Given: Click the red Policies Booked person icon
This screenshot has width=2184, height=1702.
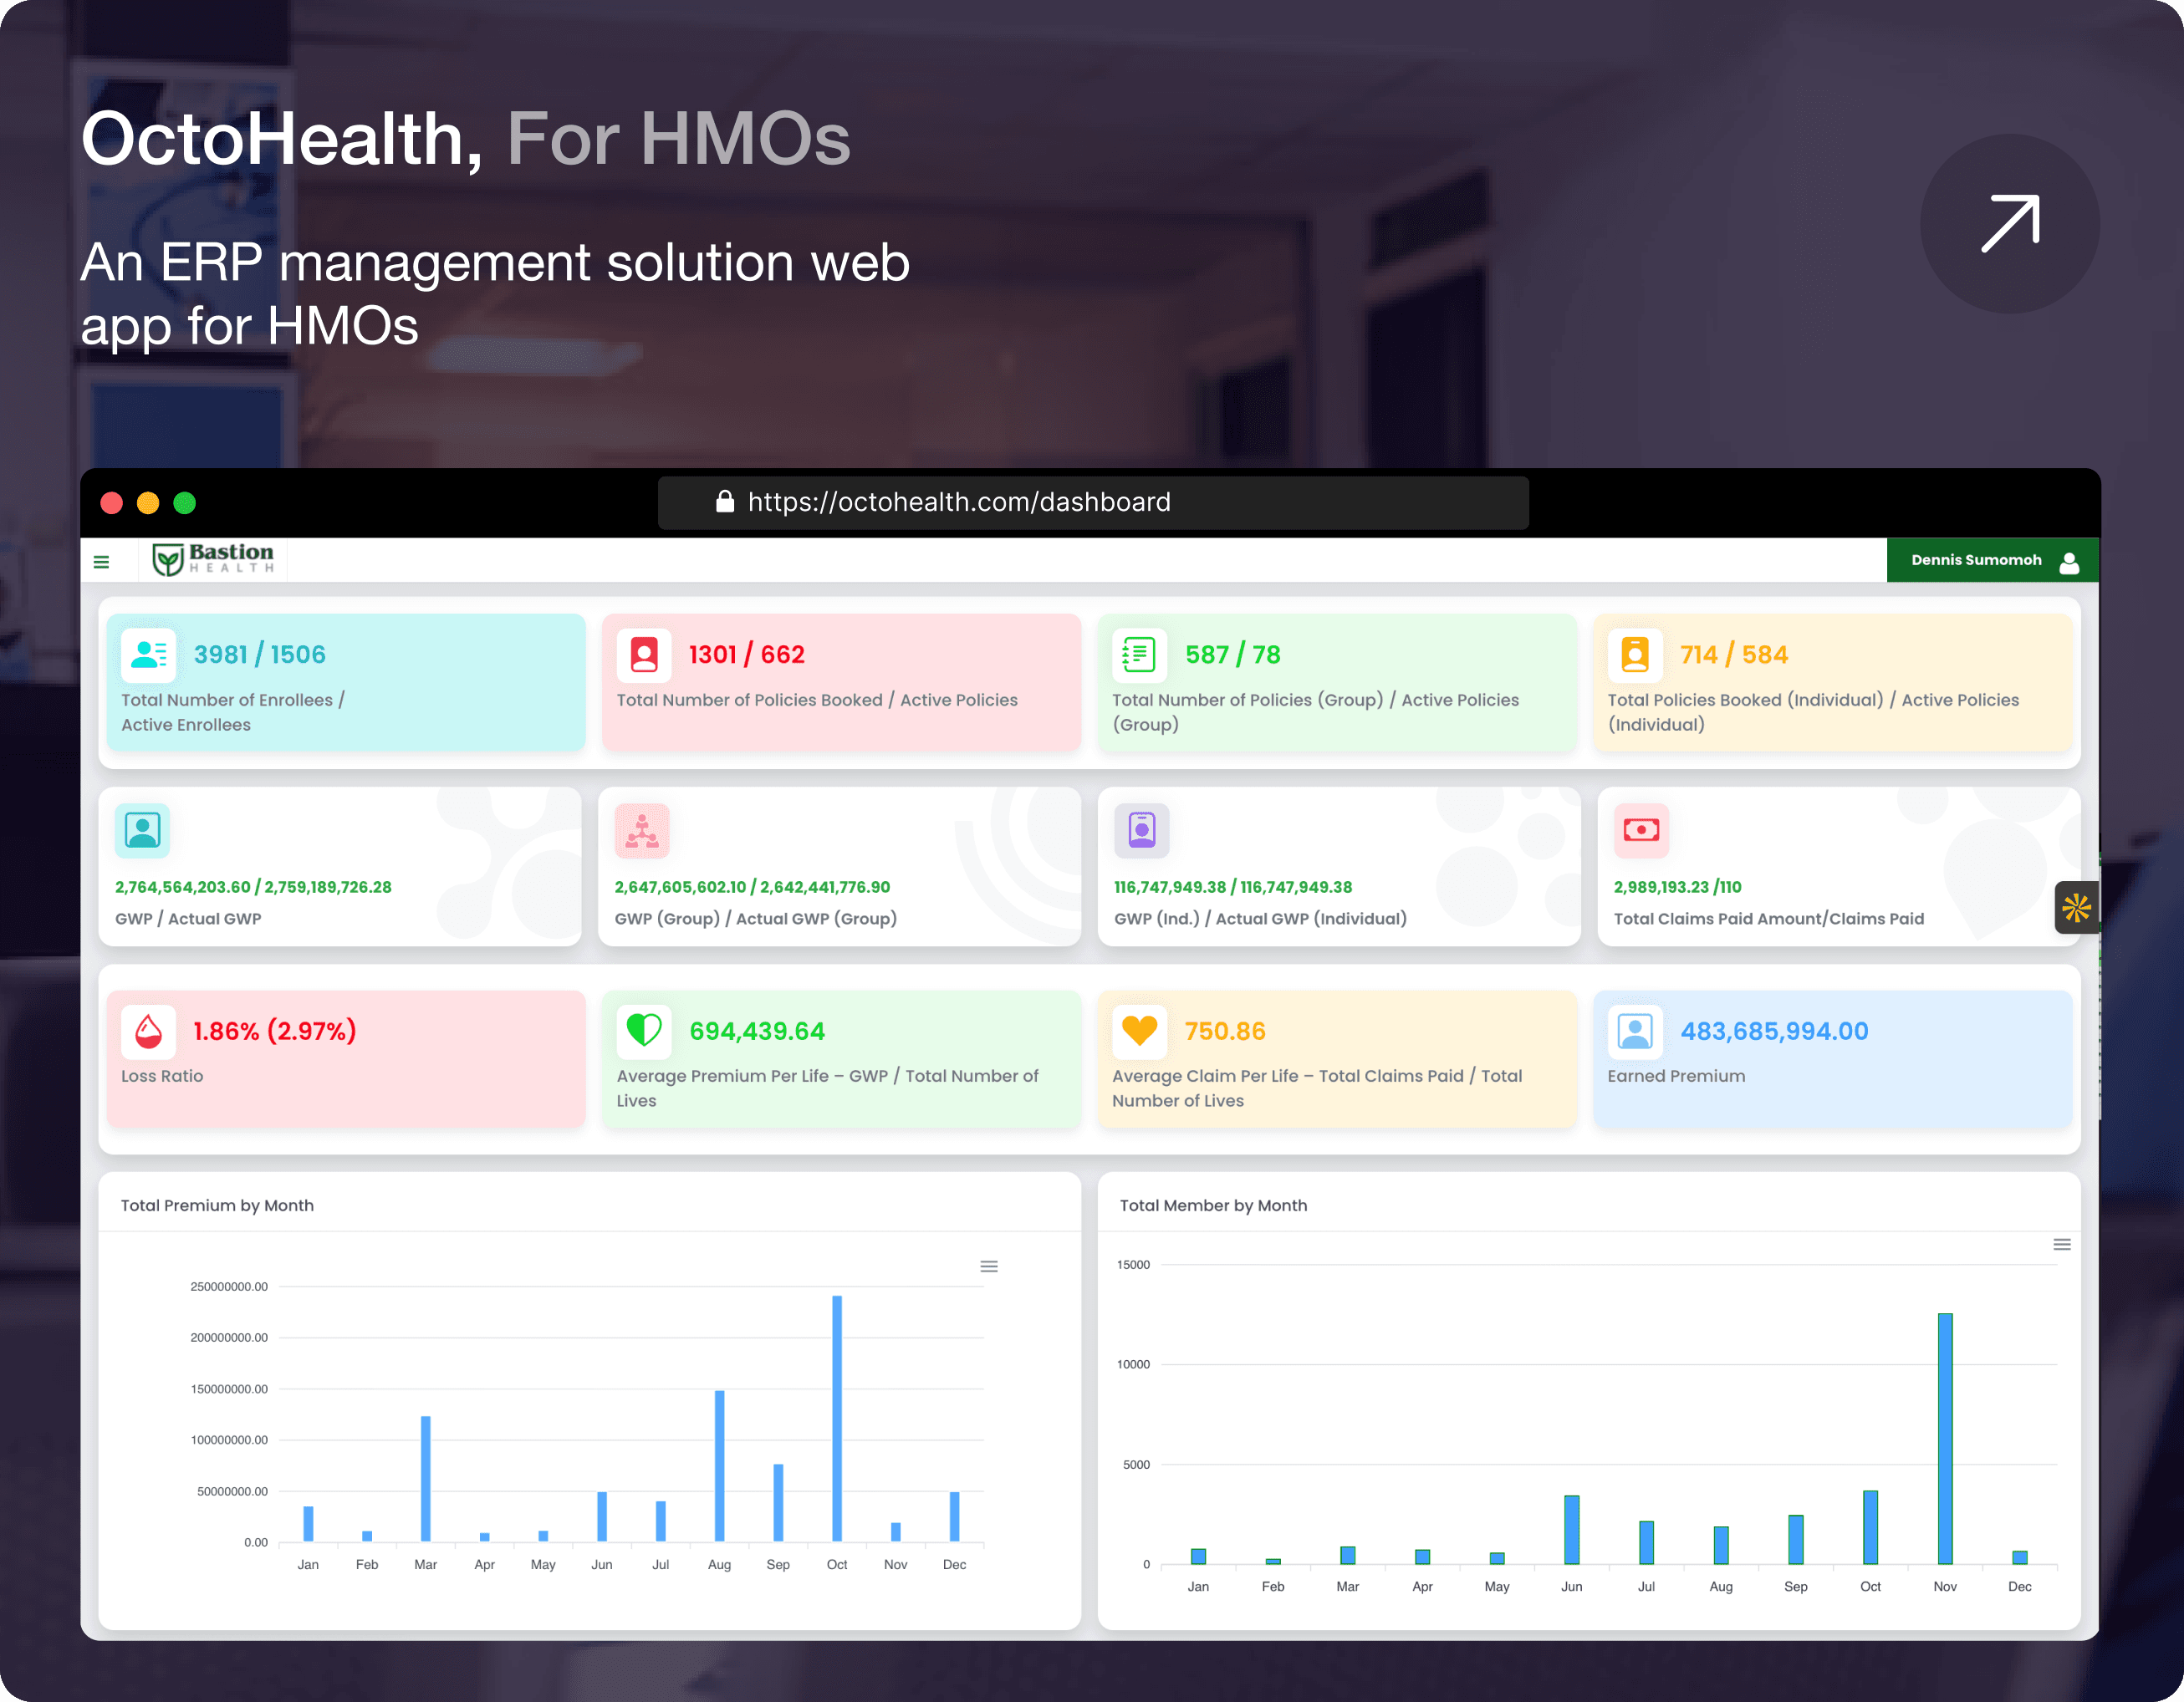Looking at the screenshot, I should point(643,654).
